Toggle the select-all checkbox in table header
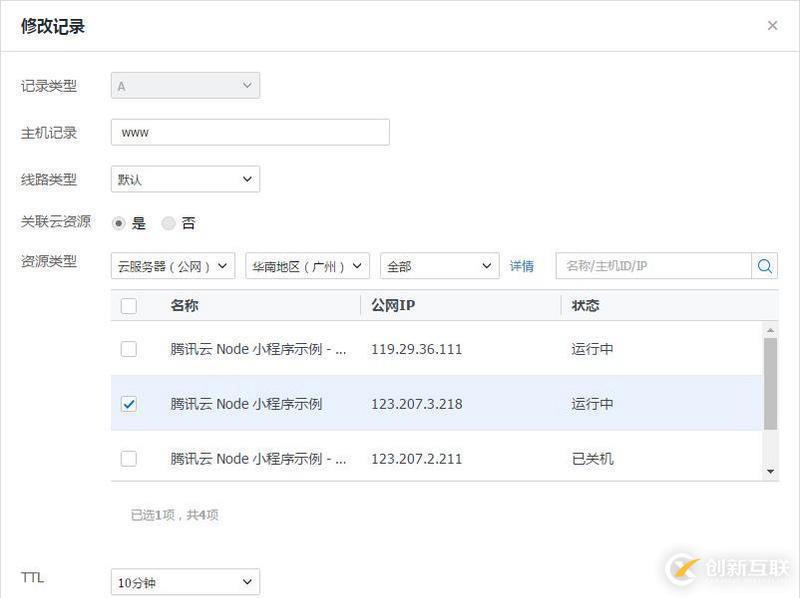800x598 pixels. coord(129,306)
